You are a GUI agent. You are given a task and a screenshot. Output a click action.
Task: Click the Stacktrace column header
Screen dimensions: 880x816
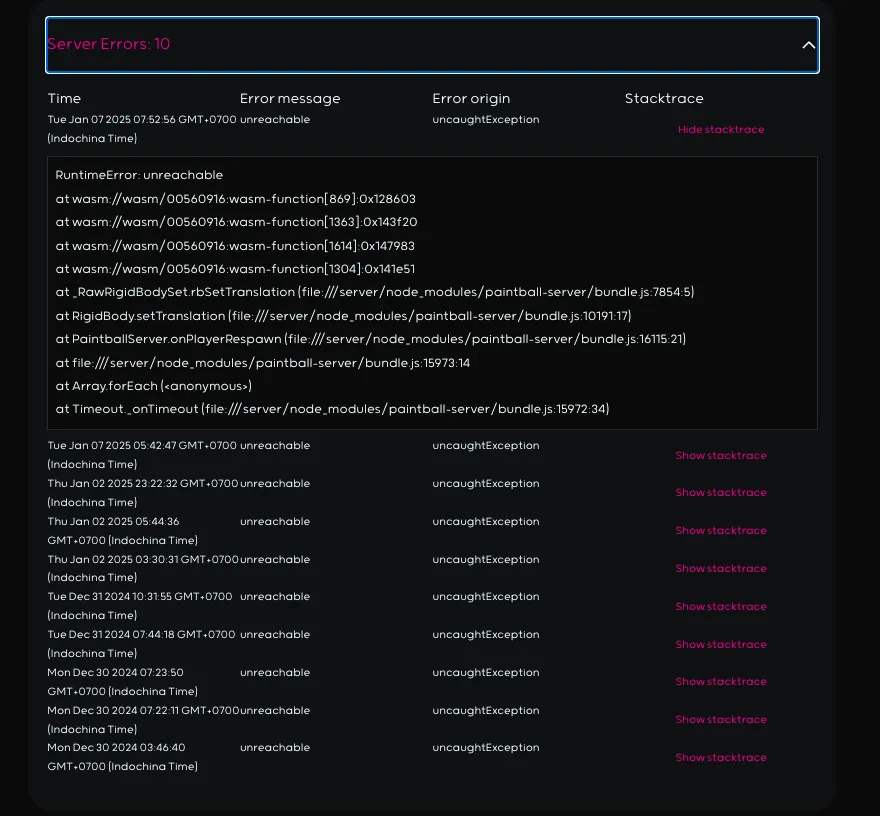point(664,98)
